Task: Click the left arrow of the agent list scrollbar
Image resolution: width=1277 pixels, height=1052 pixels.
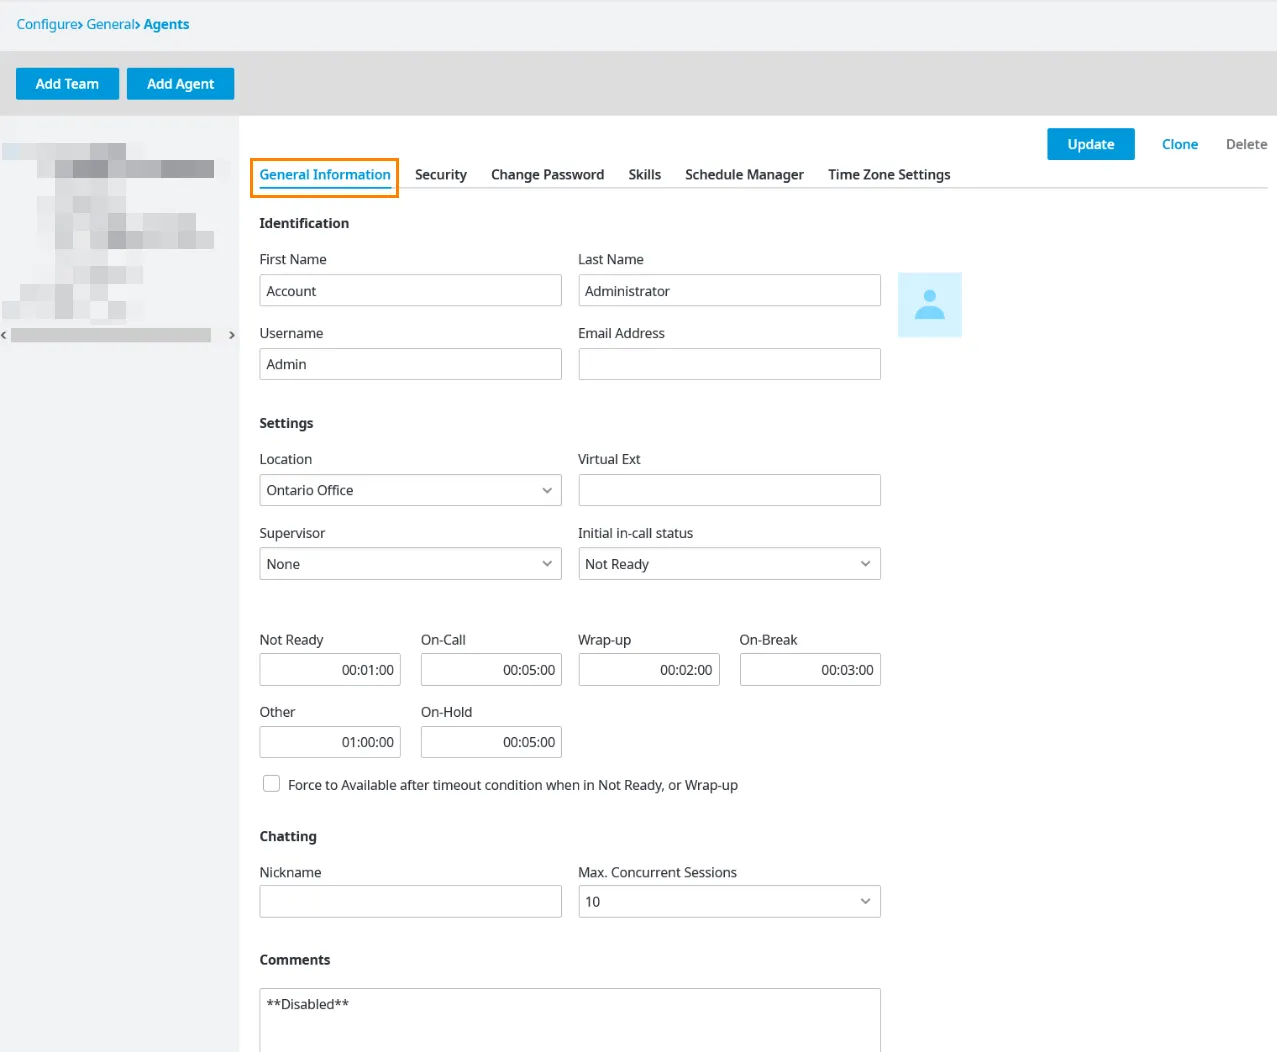Action: (x=4, y=335)
